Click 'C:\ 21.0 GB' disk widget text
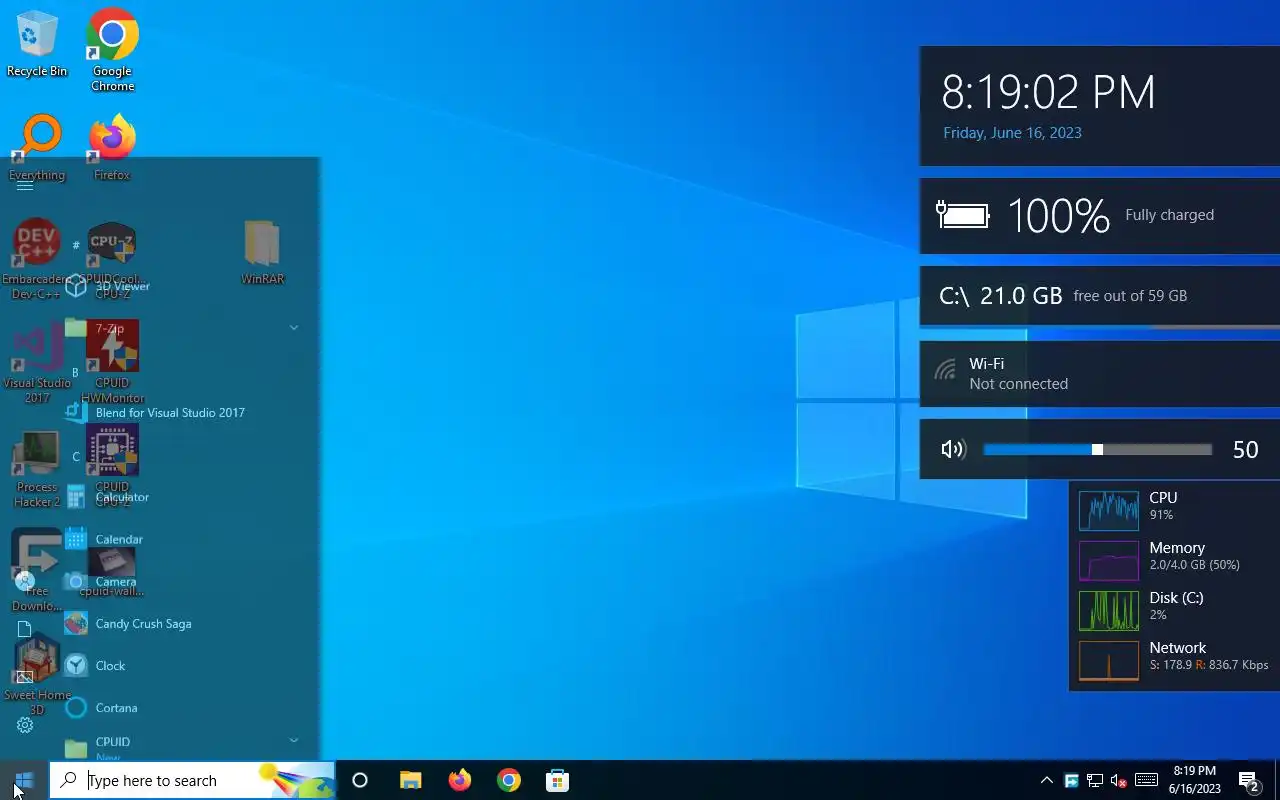Image resolution: width=1280 pixels, height=800 pixels. [x=1000, y=296]
